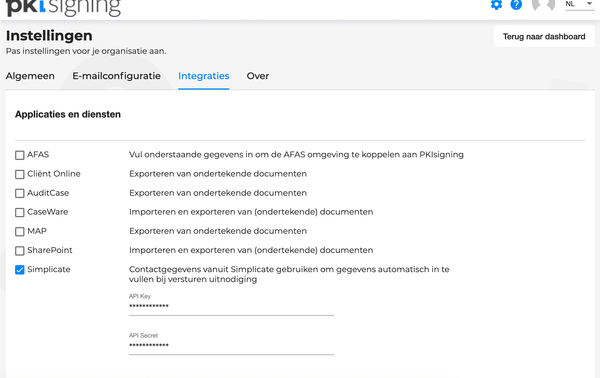Viewport: 600px width, 378px height.
Task: Go back via Terug naar dashboard
Action: click(x=544, y=36)
